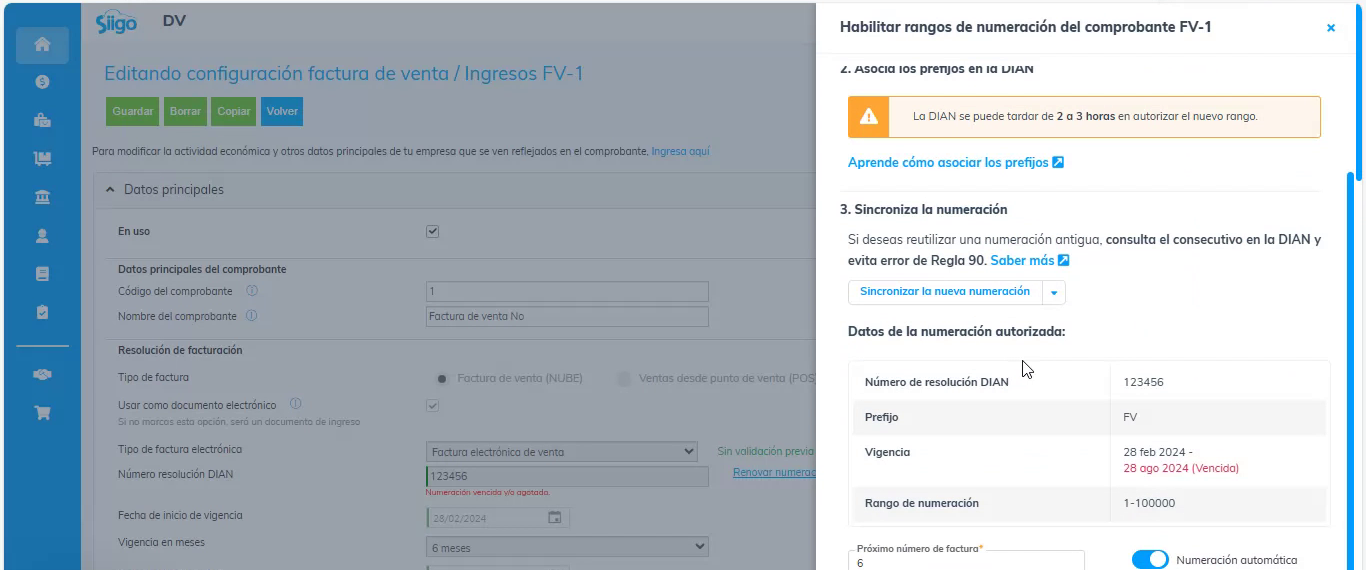Click the Siigo logo
The height and width of the screenshot is (570, 1366).
point(116,24)
